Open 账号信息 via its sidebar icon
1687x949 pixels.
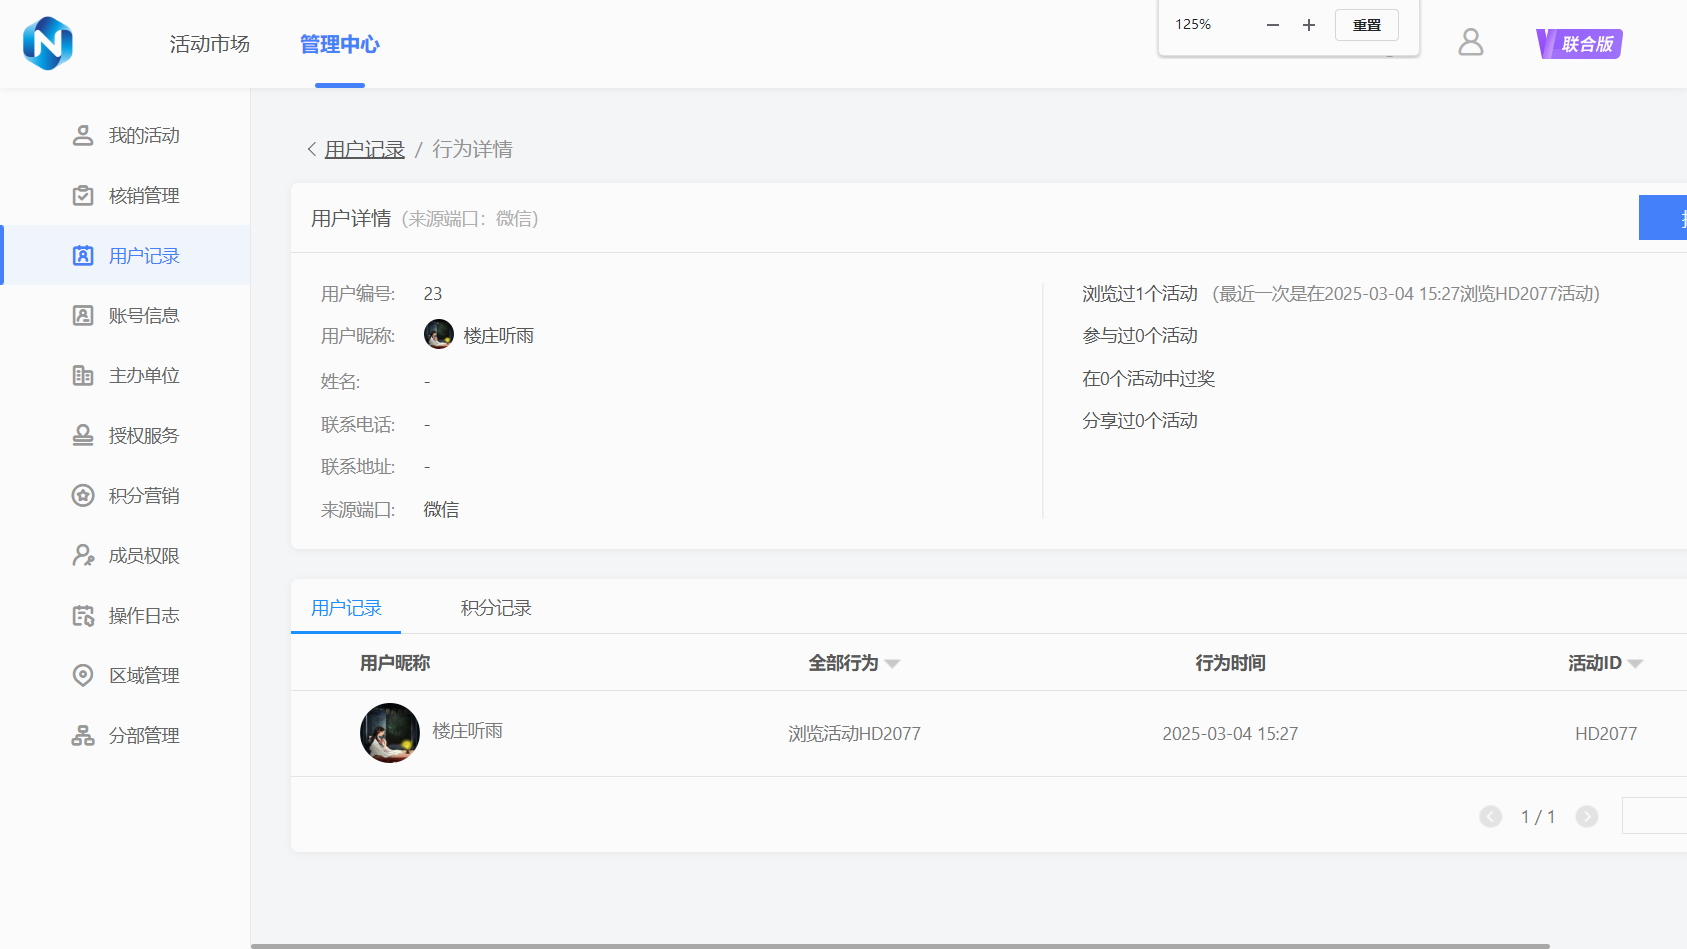point(83,315)
